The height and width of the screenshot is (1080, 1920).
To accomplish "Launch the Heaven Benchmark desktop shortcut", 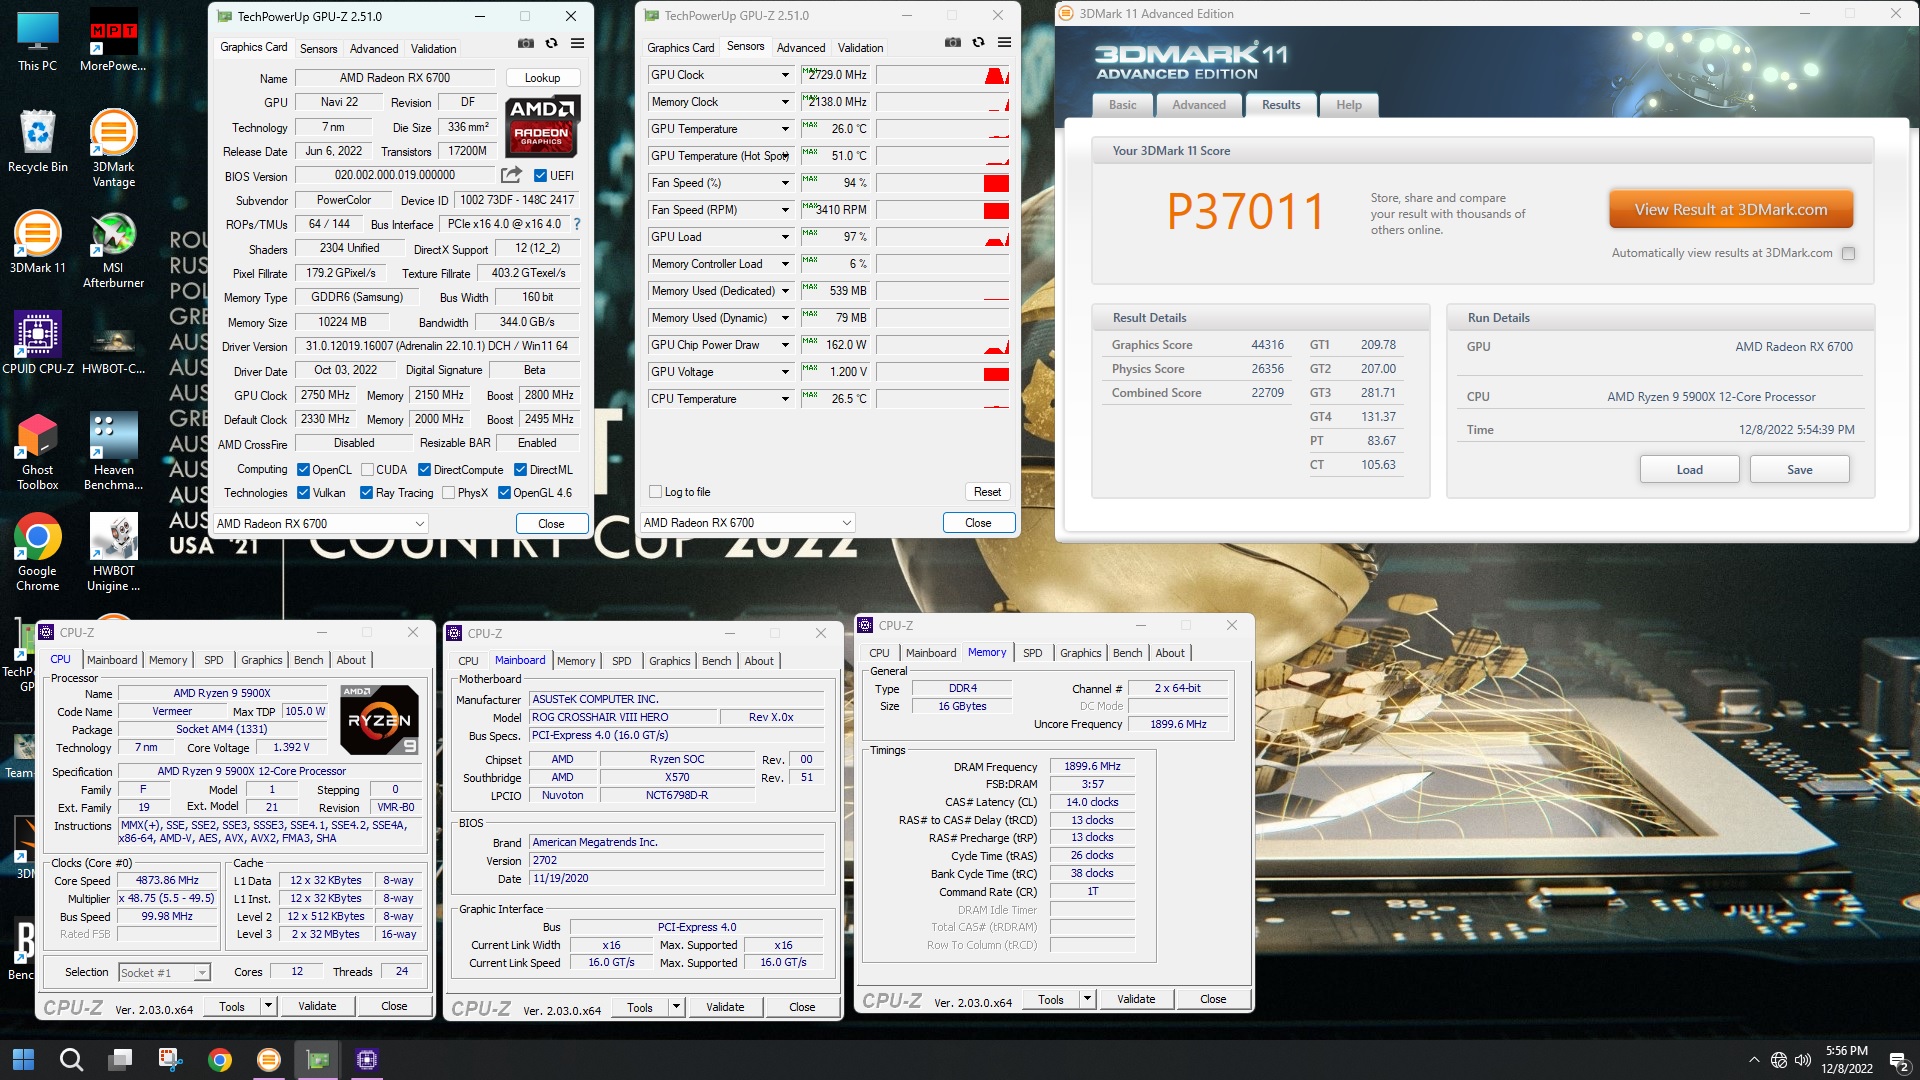I will pyautogui.click(x=113, y=451).
